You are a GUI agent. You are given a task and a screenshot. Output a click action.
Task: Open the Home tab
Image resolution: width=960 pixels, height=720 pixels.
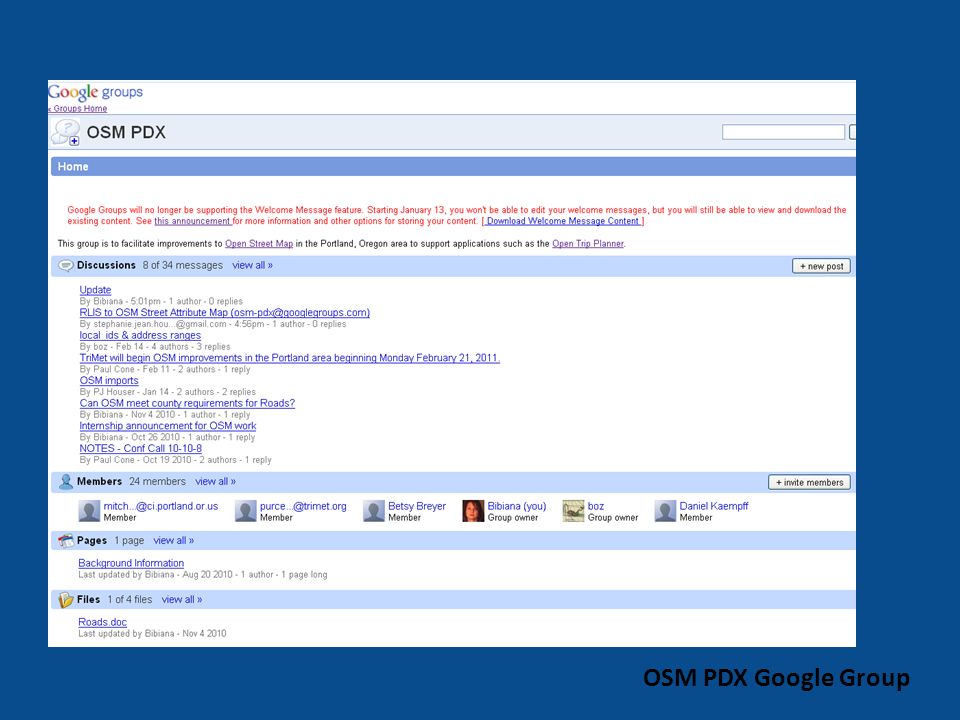[73, 167]
